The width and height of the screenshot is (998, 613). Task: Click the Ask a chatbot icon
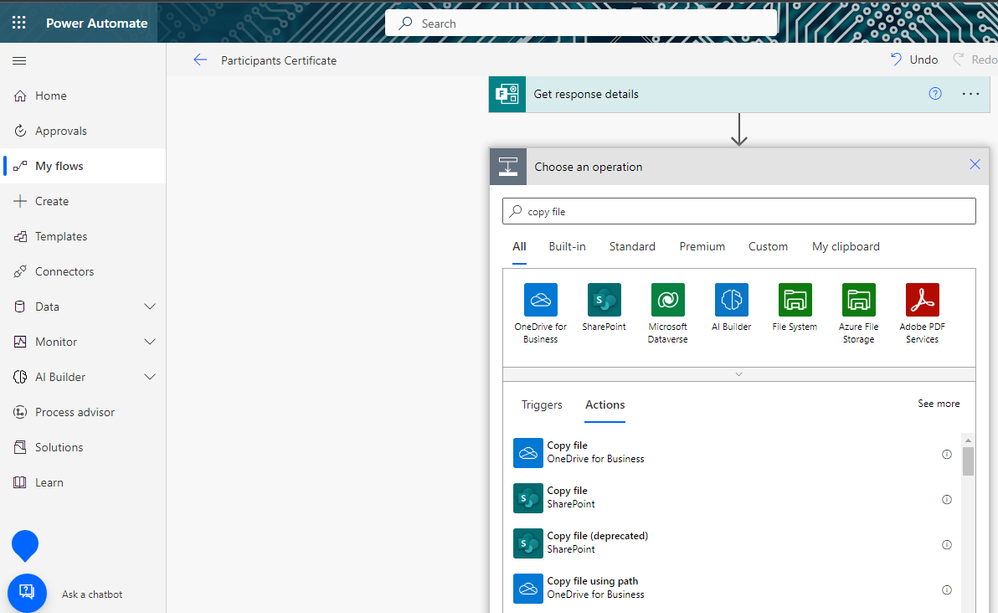tap(27, 593)
